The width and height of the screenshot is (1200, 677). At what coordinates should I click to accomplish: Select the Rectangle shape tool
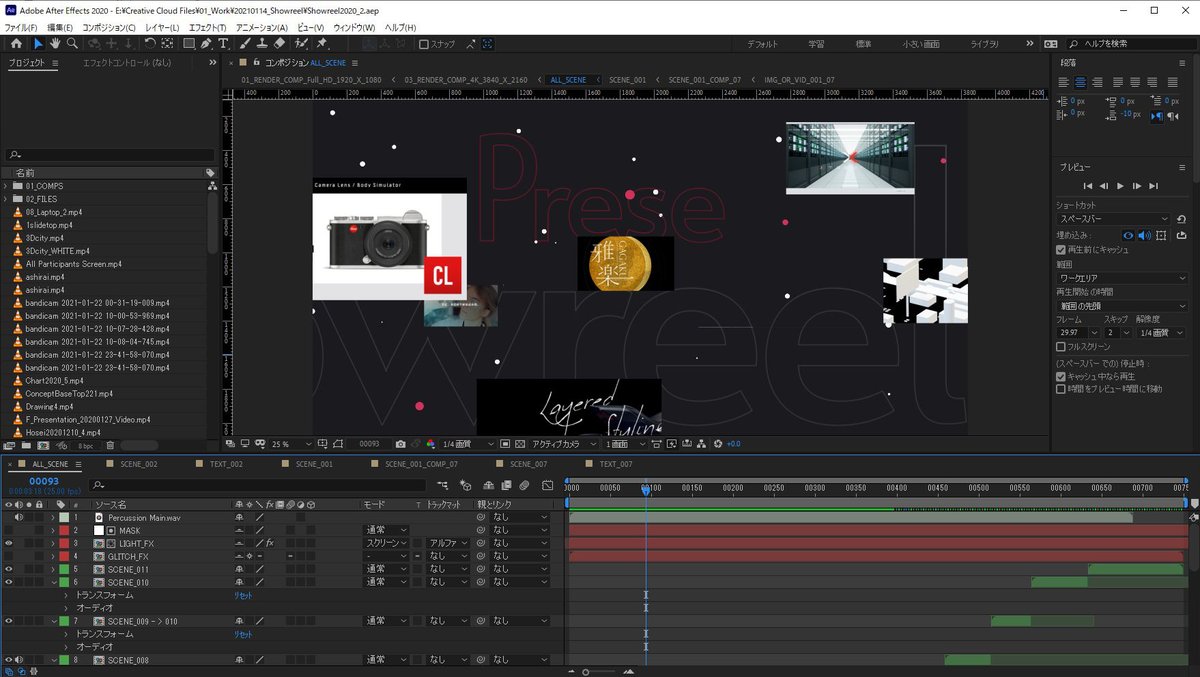pyautogui.click(x=189, y=44)
